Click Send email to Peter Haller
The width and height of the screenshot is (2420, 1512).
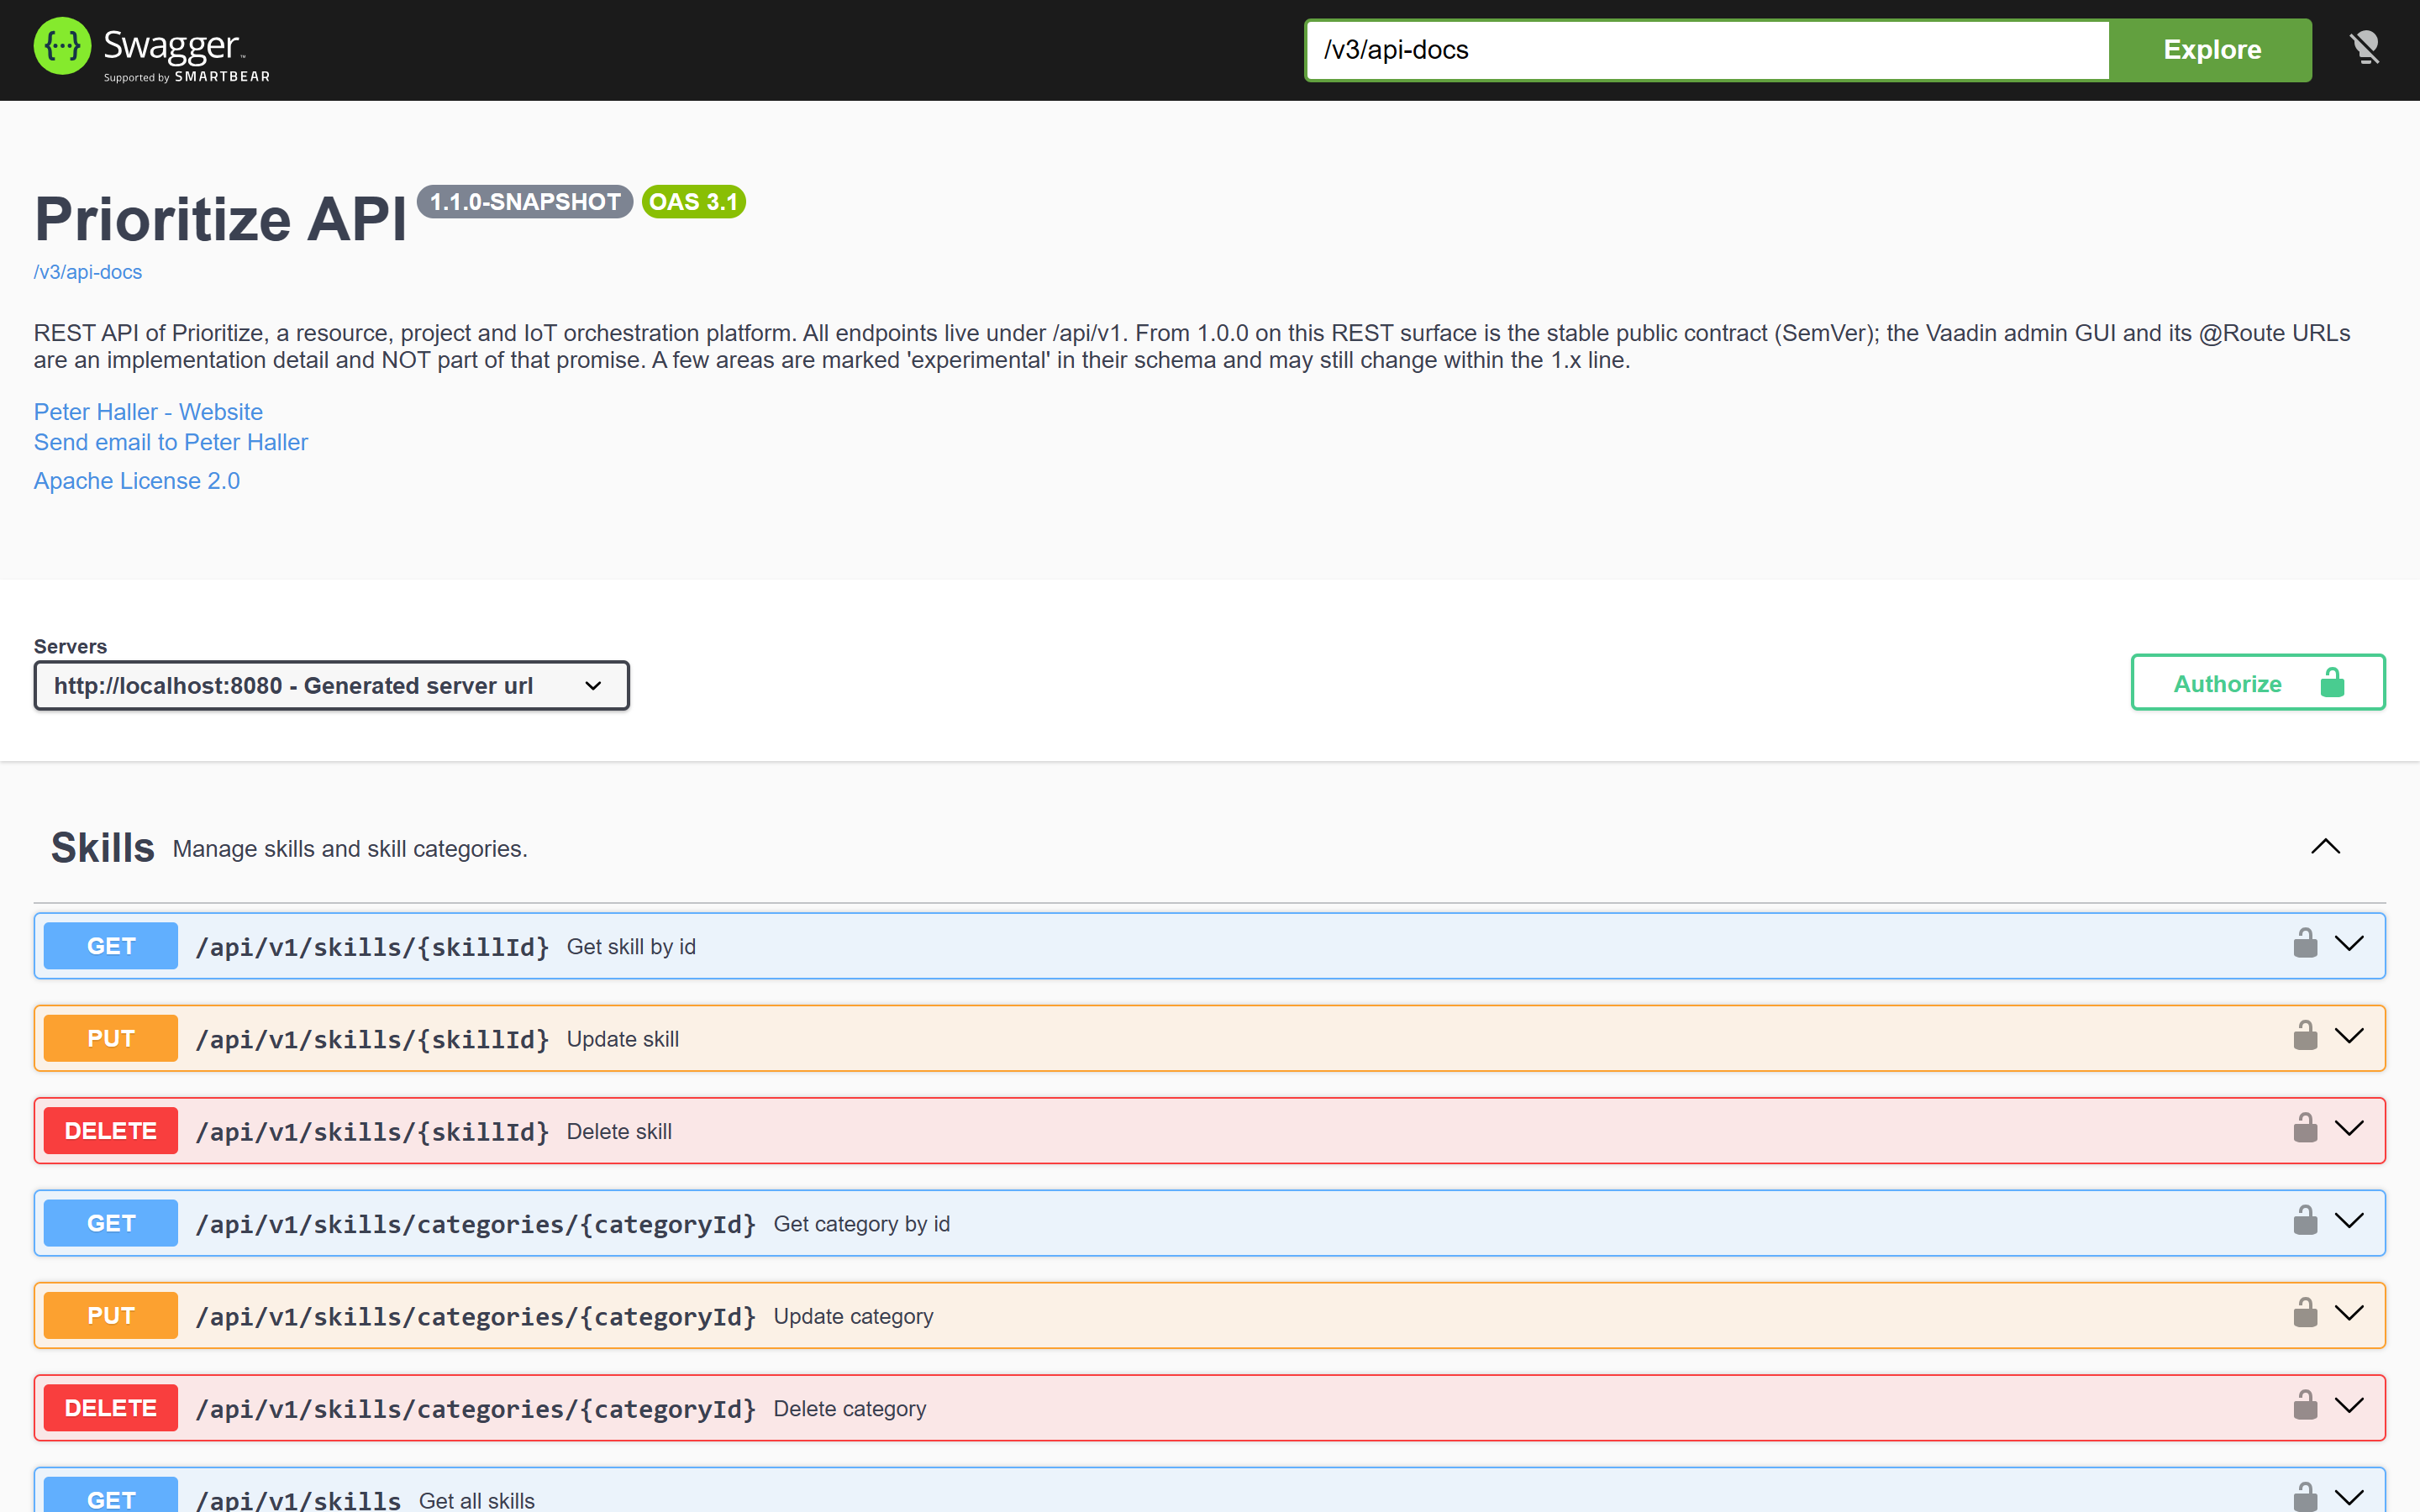[171, 442]
